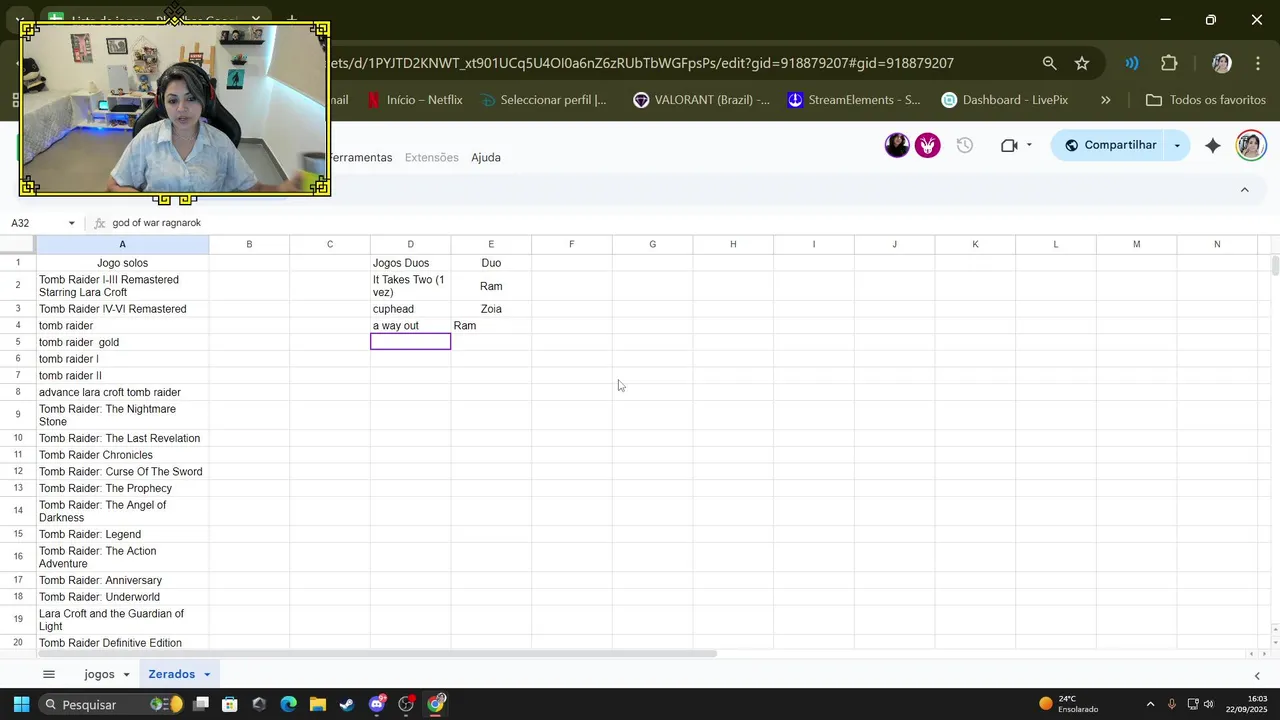Open StreamElements bookmark
1280x720 pixels.
pos(854,100)
